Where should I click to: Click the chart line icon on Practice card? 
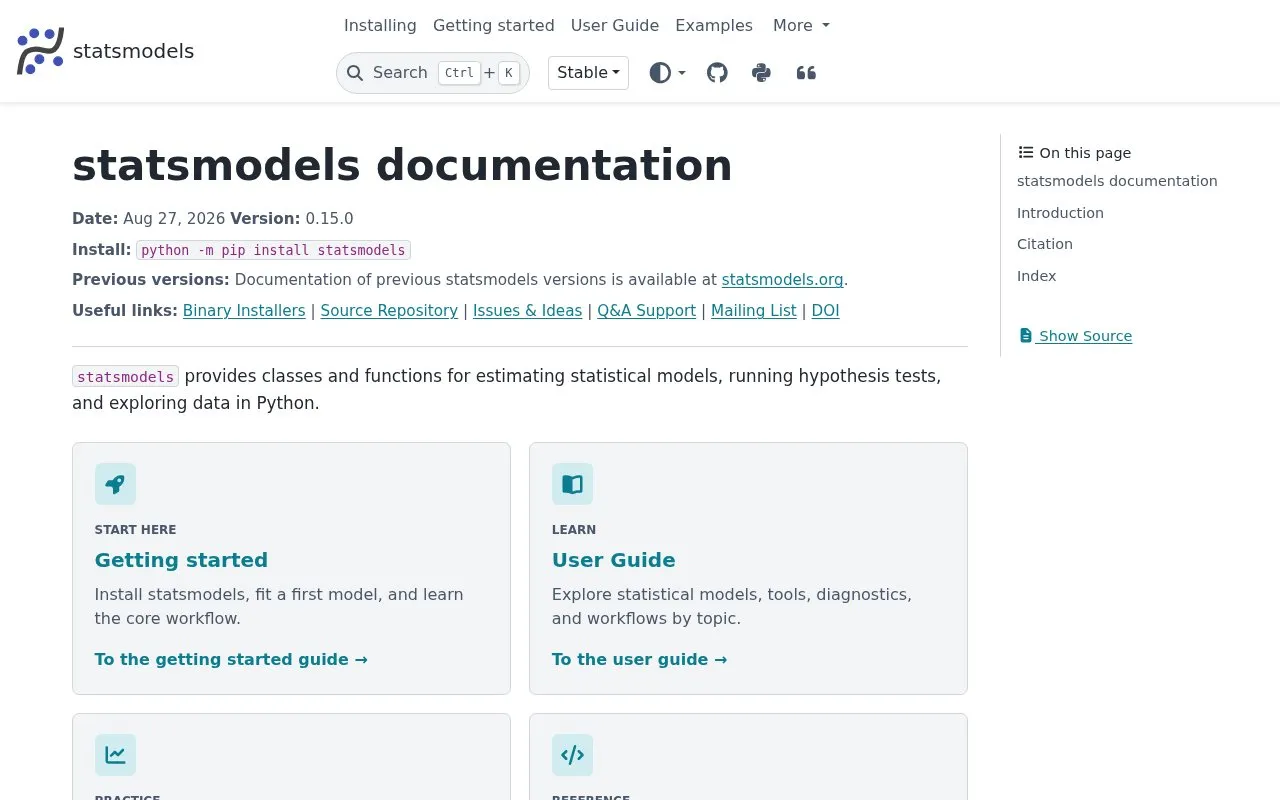115,755
